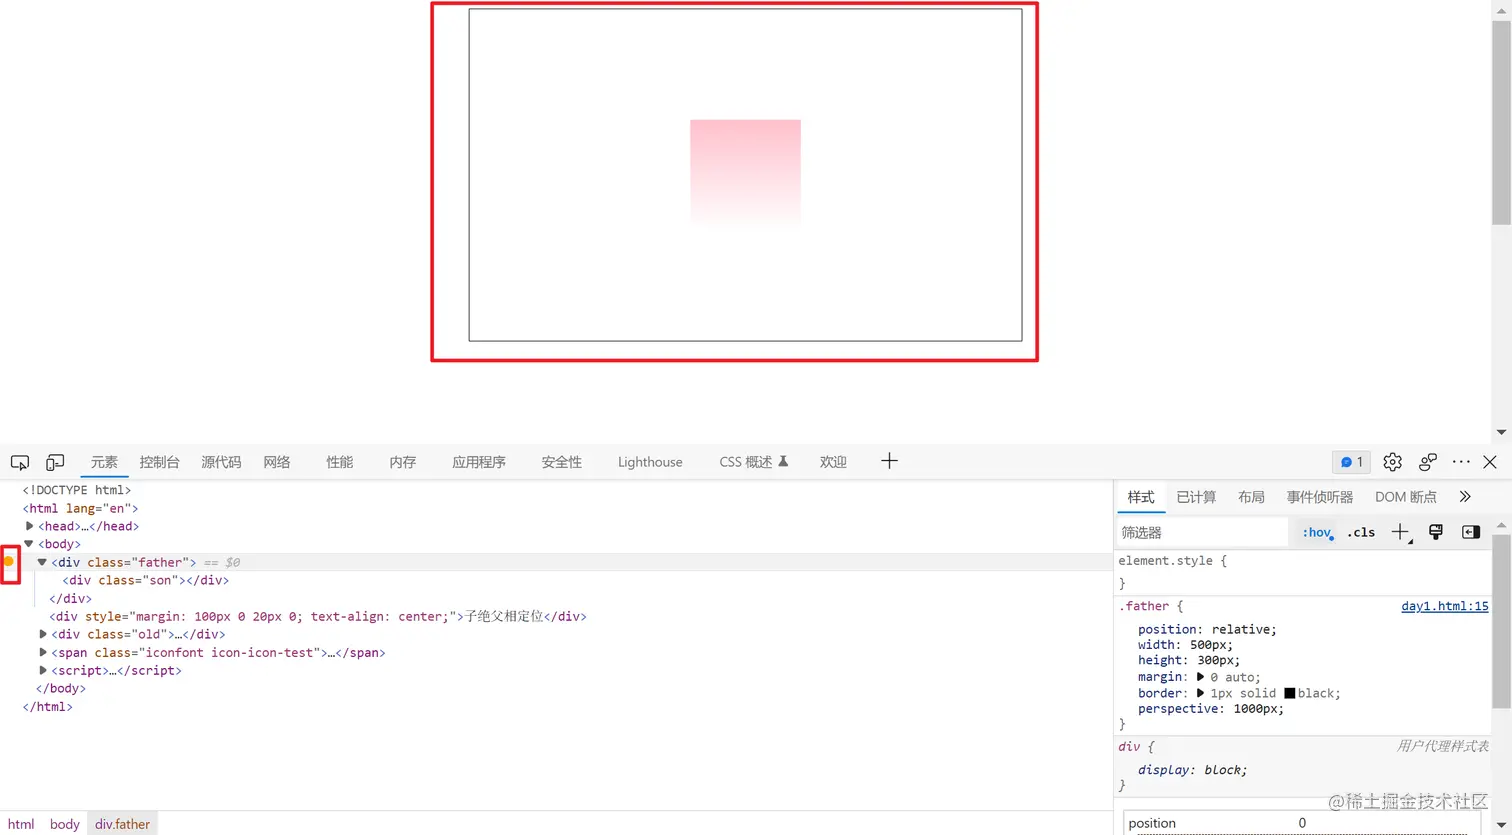Switch to the 网络 tab
This screenshot has height=835, width=1512.
coord(277,462)
